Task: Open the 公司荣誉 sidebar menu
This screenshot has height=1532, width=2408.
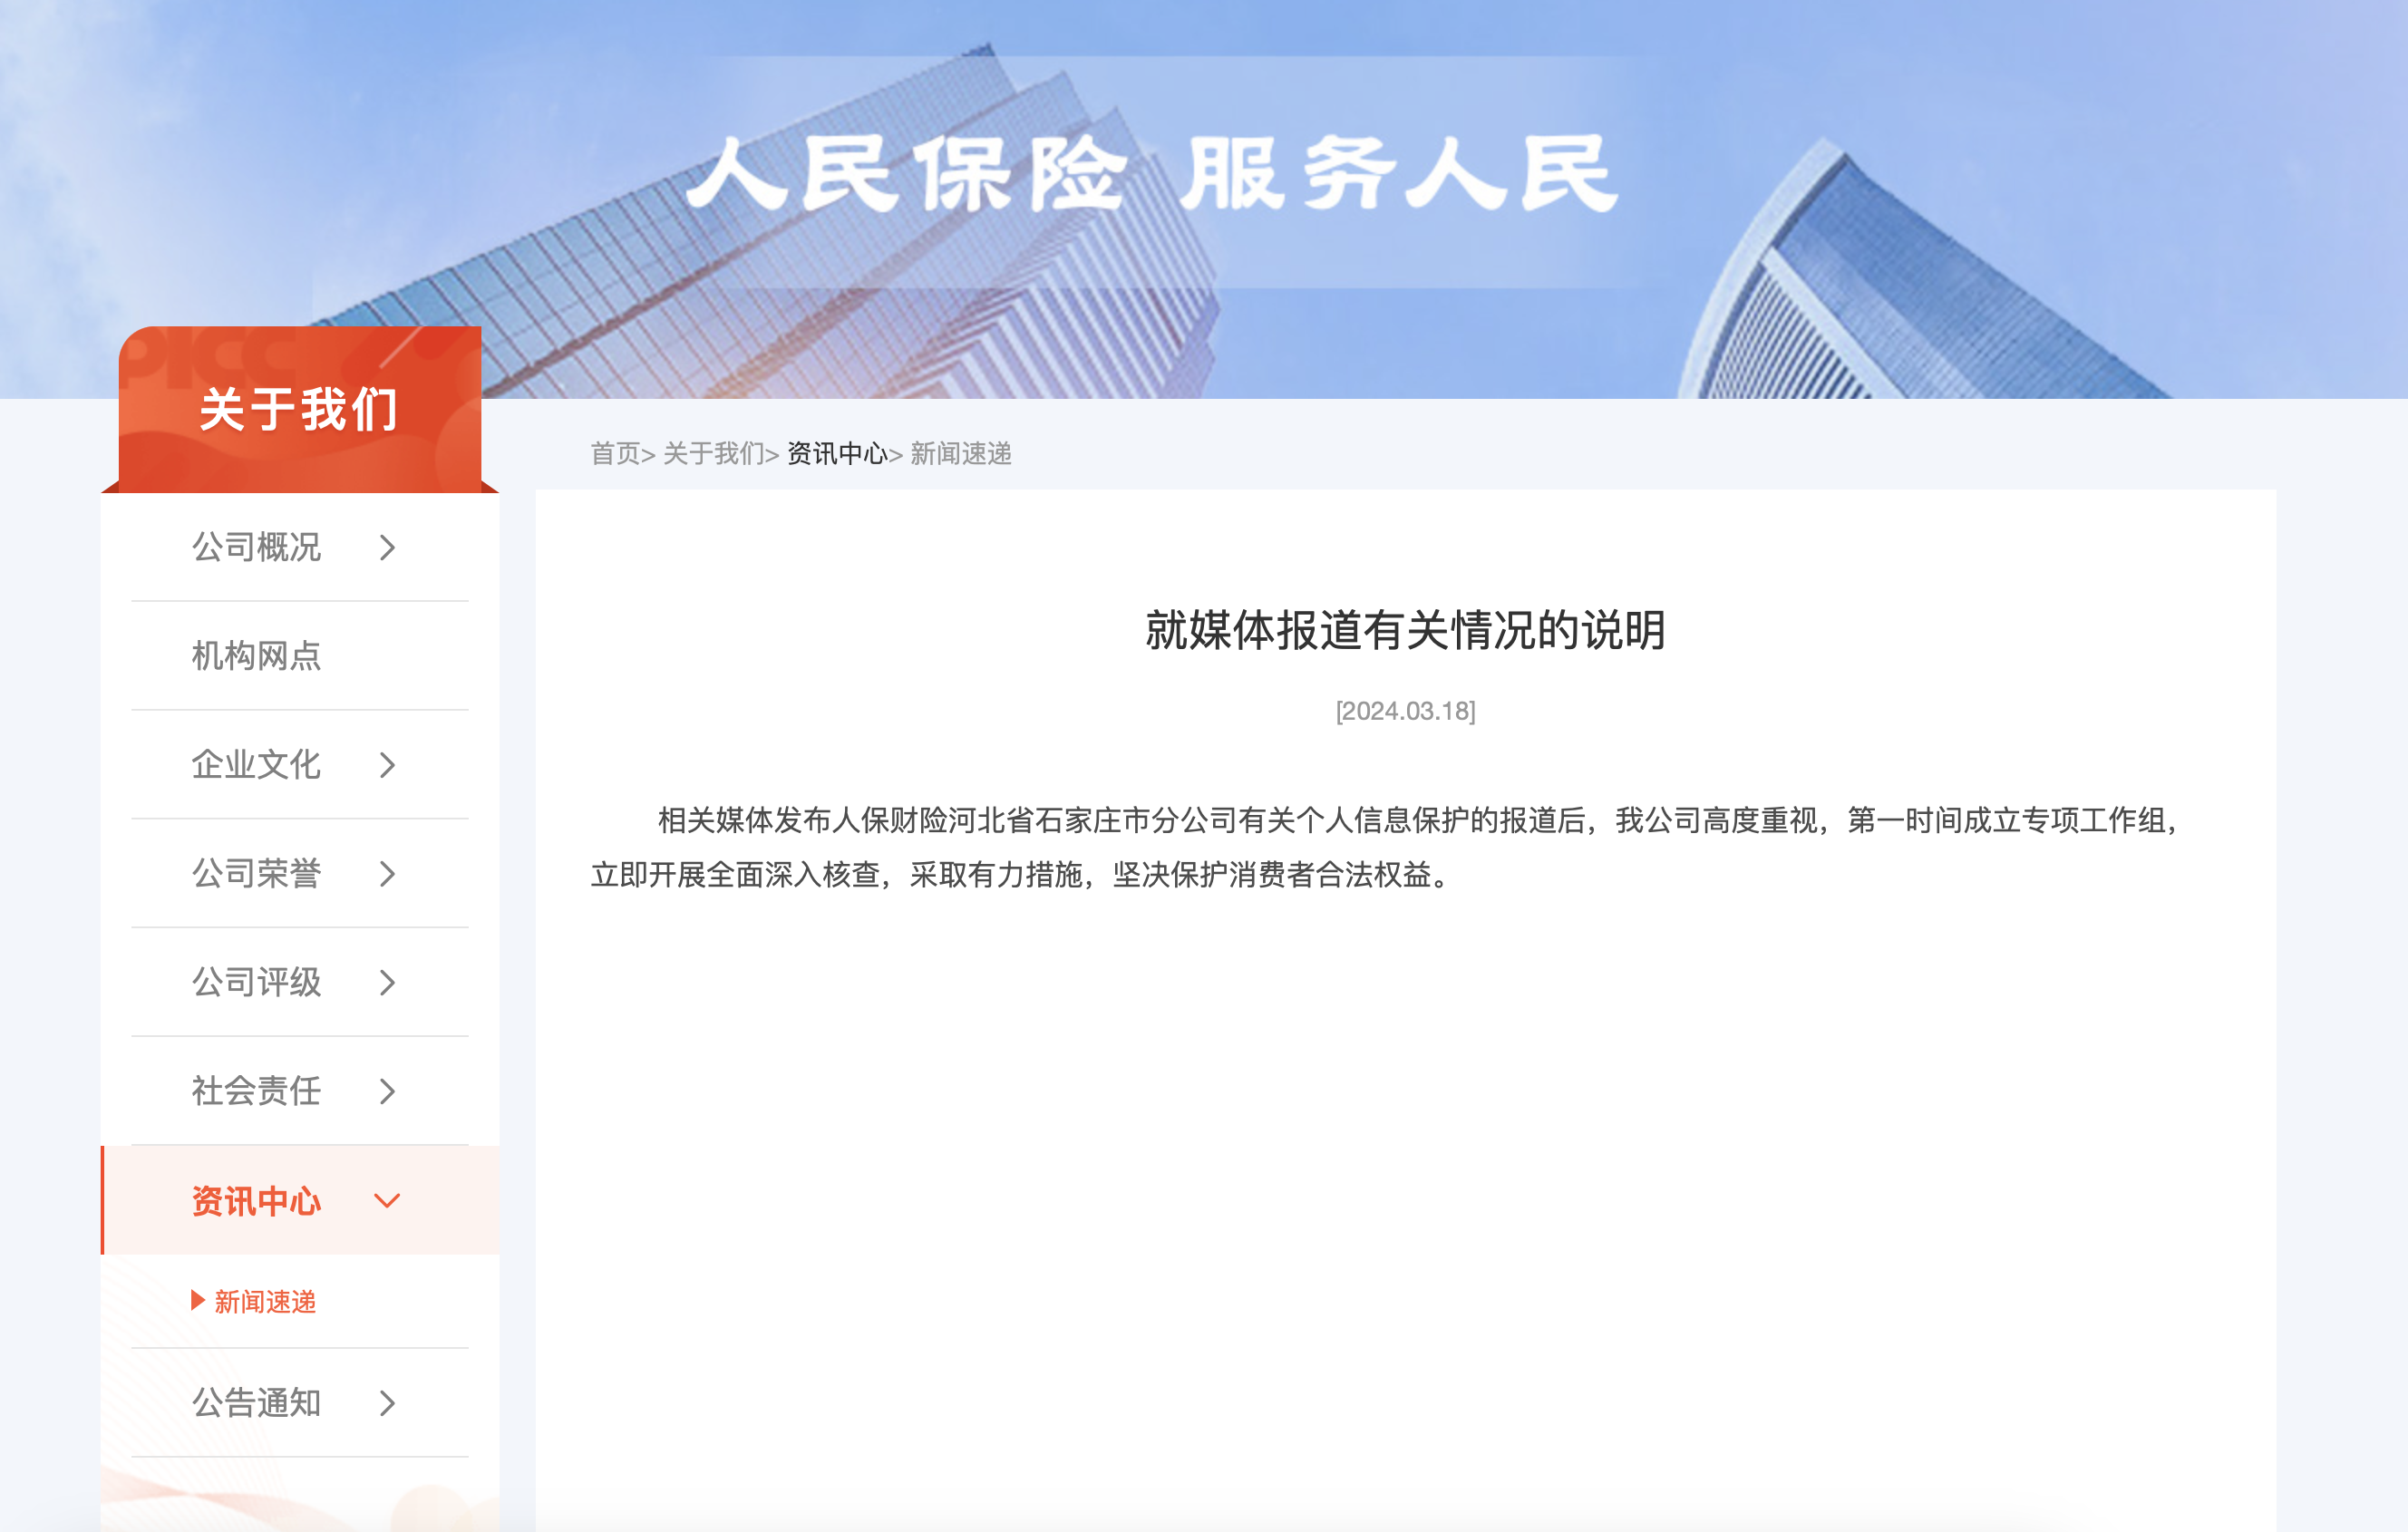Action: pyautogui.click(x=300, y=874)
